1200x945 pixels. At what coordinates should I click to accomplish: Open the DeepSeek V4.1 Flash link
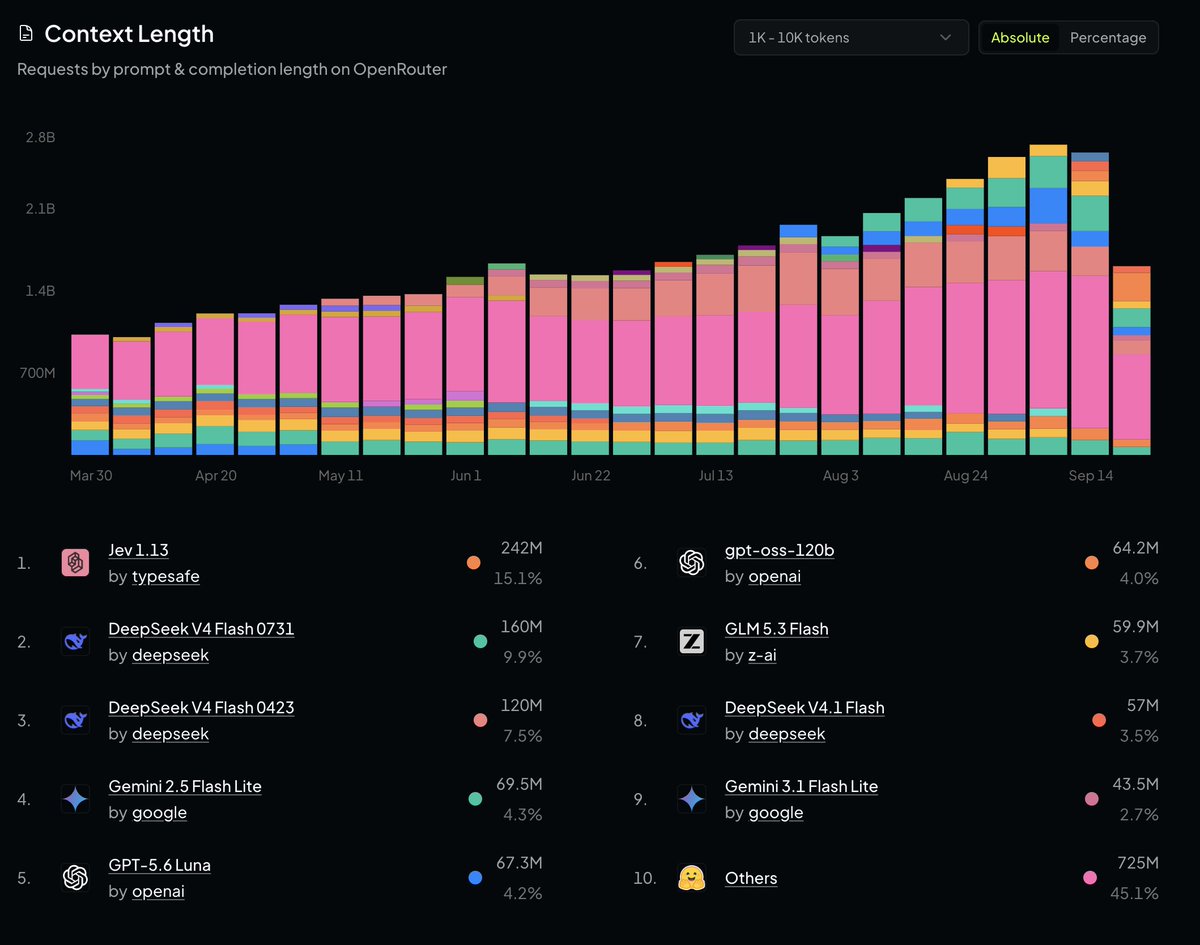[804, 708]
